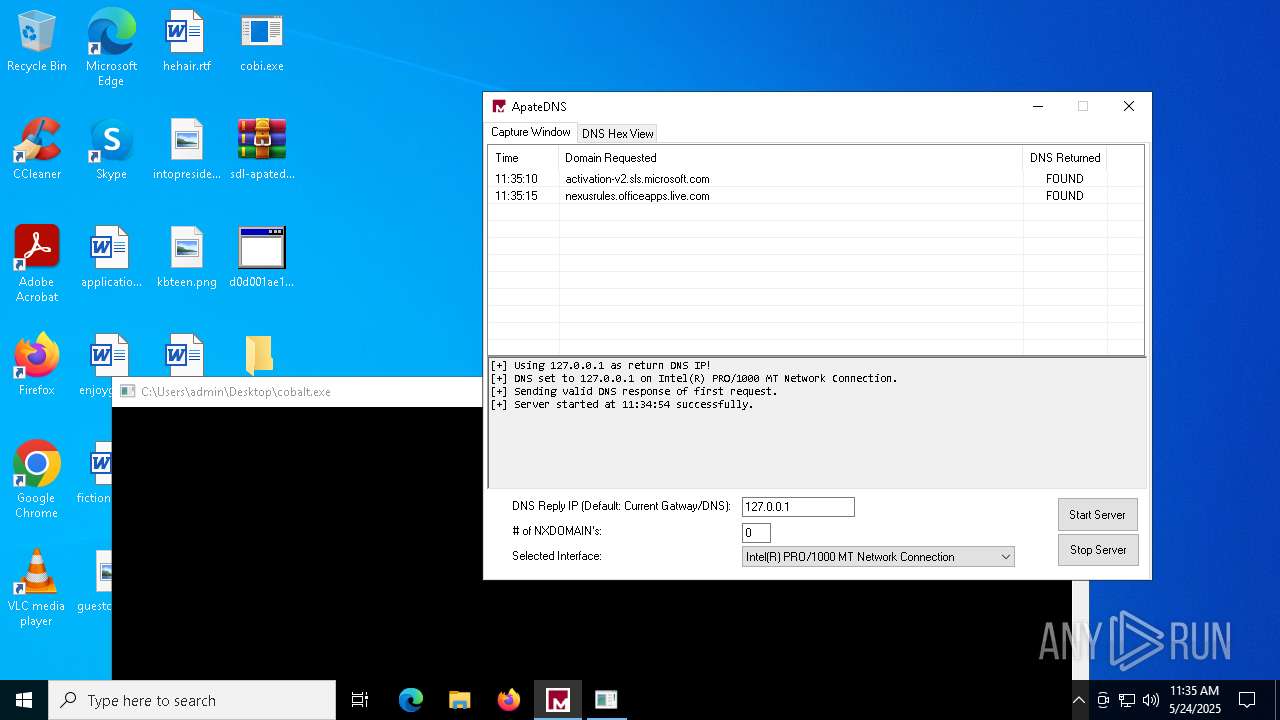Open the volume tray icon
The width and height of the screenshot is (1280, 720).
pos(1151,700)
